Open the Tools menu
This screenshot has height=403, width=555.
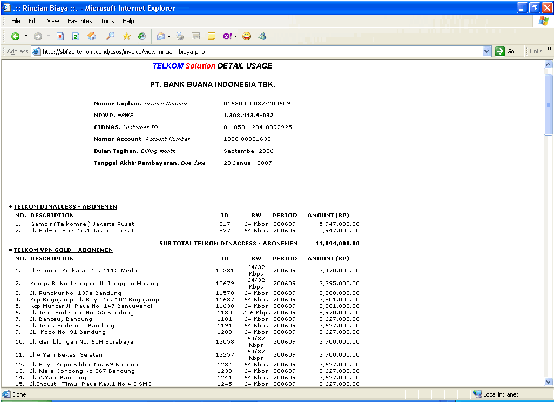pyautogui.click(x=108, y=21)
